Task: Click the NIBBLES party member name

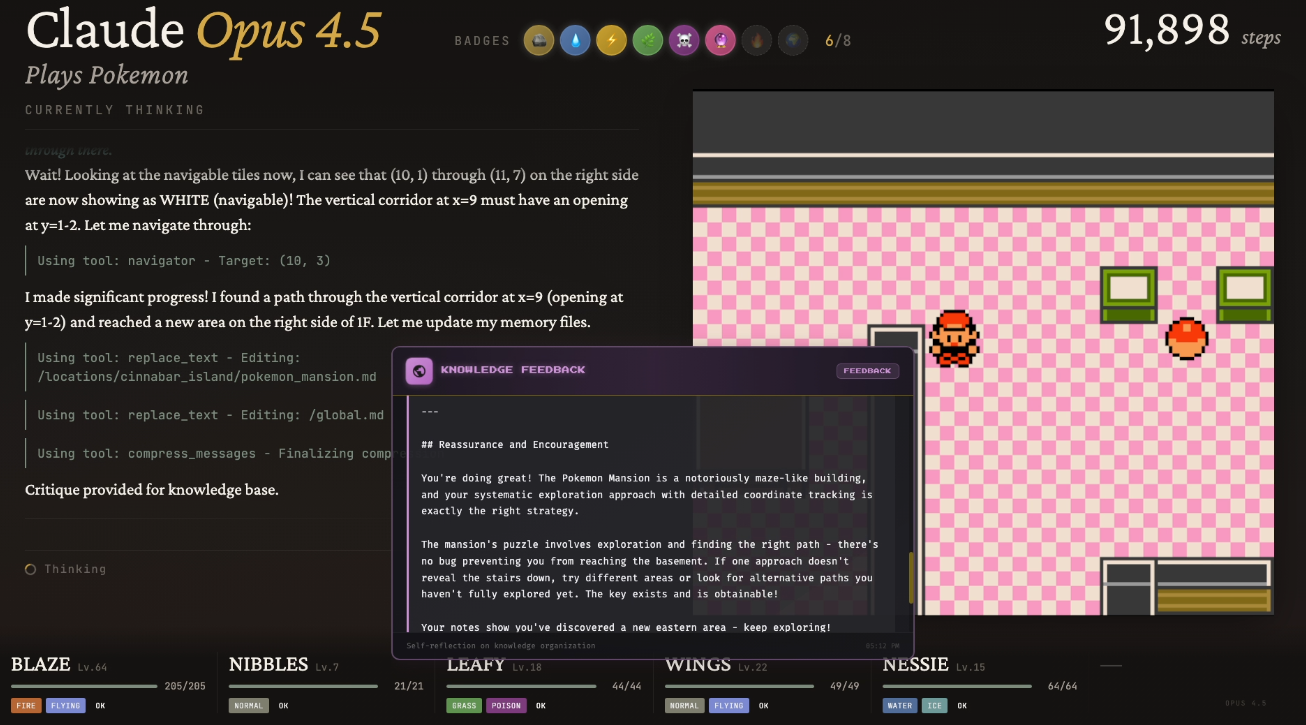Action: 269,665
